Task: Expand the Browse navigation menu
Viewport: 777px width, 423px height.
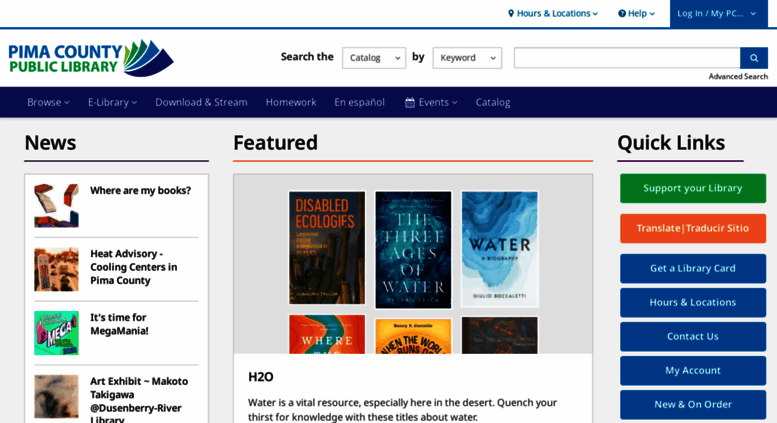Action: (x=48, y=102)
